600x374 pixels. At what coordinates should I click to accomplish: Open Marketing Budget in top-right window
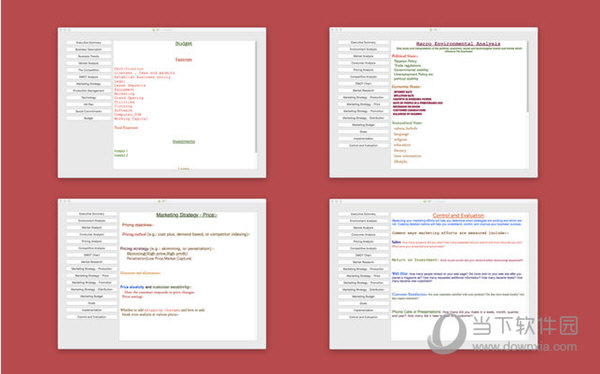coord(363,125)
